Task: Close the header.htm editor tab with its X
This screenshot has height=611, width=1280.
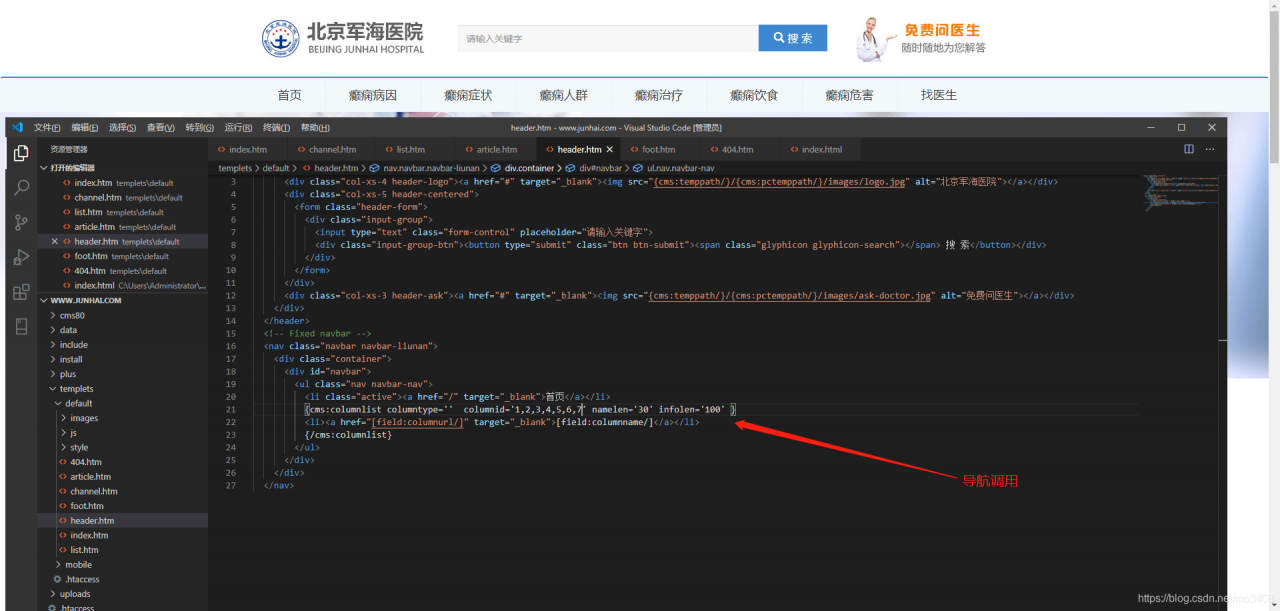Action: point(610,149)
